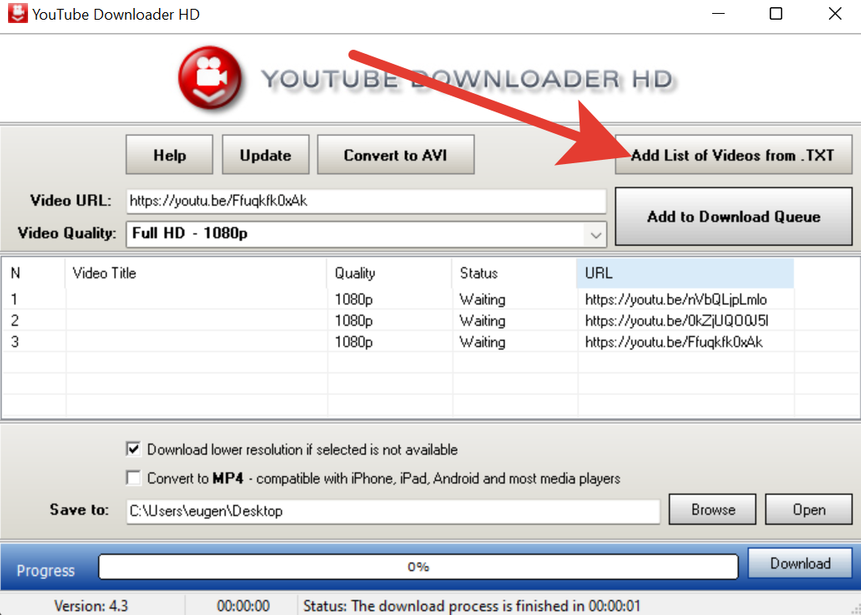Focus the Video URL input field
This screenshot has height=615, width=861.
(366, 201)
